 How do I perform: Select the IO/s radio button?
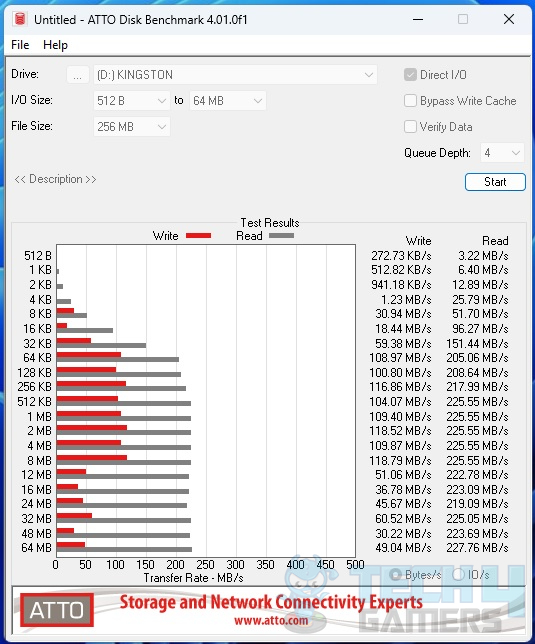click(458, 575)
